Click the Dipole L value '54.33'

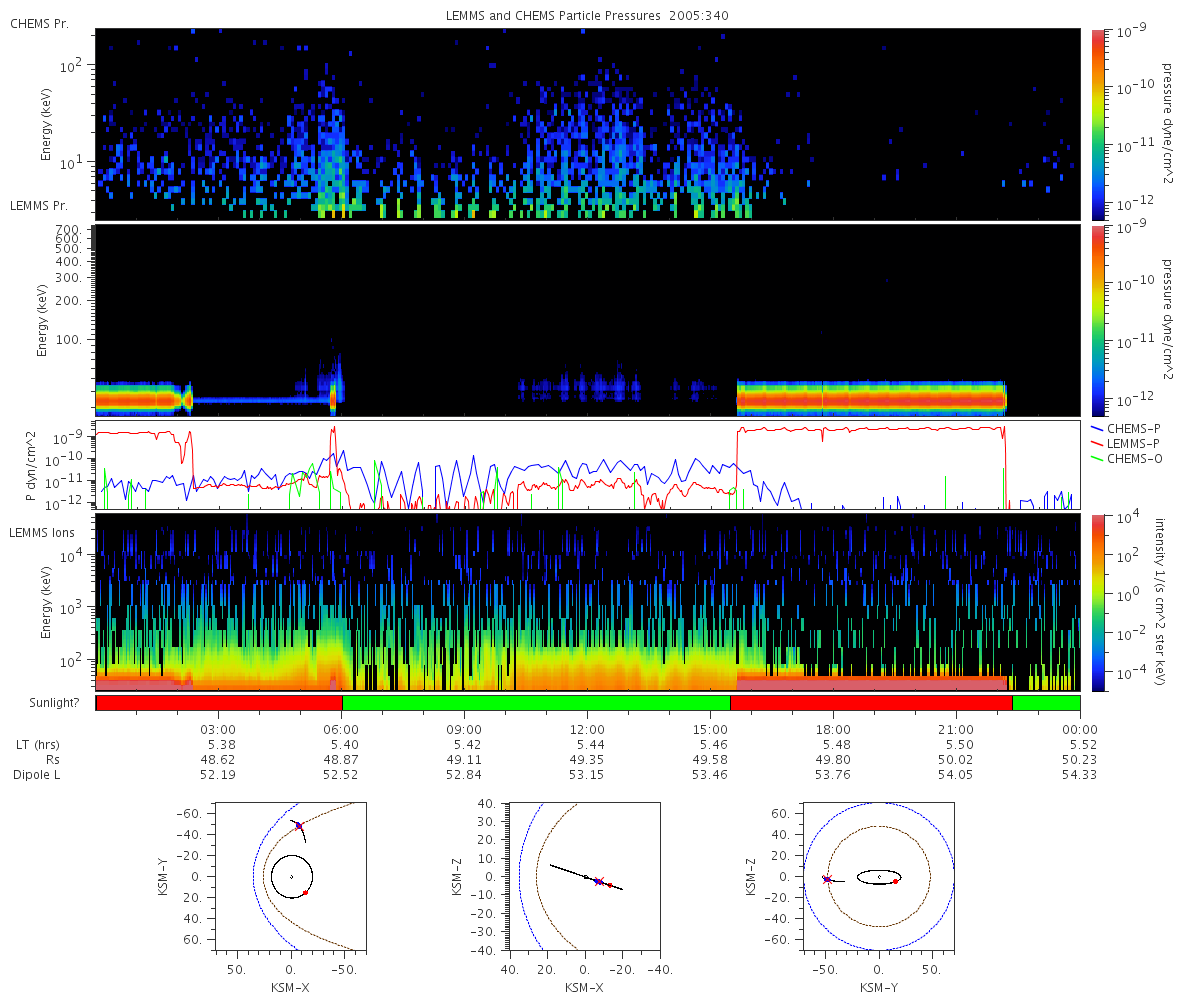(x=1080, y=774)
